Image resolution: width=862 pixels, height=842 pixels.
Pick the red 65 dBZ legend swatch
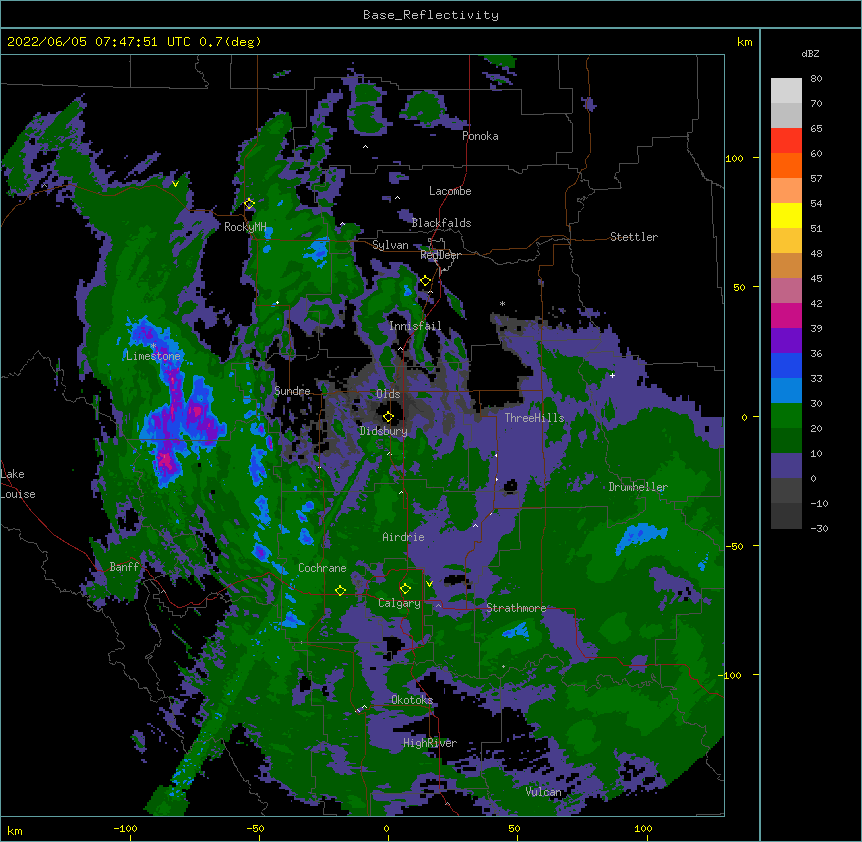coord(786,140)
